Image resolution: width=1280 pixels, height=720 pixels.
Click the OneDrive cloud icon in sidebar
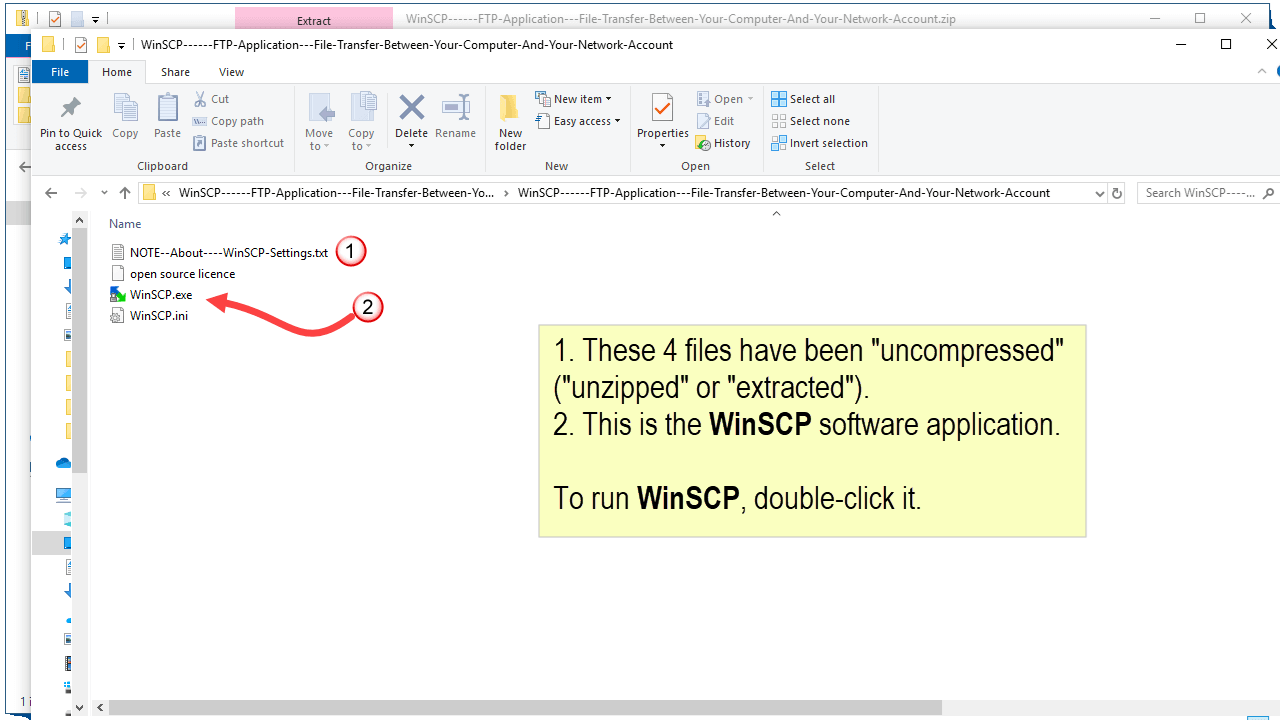pos(64,463)
